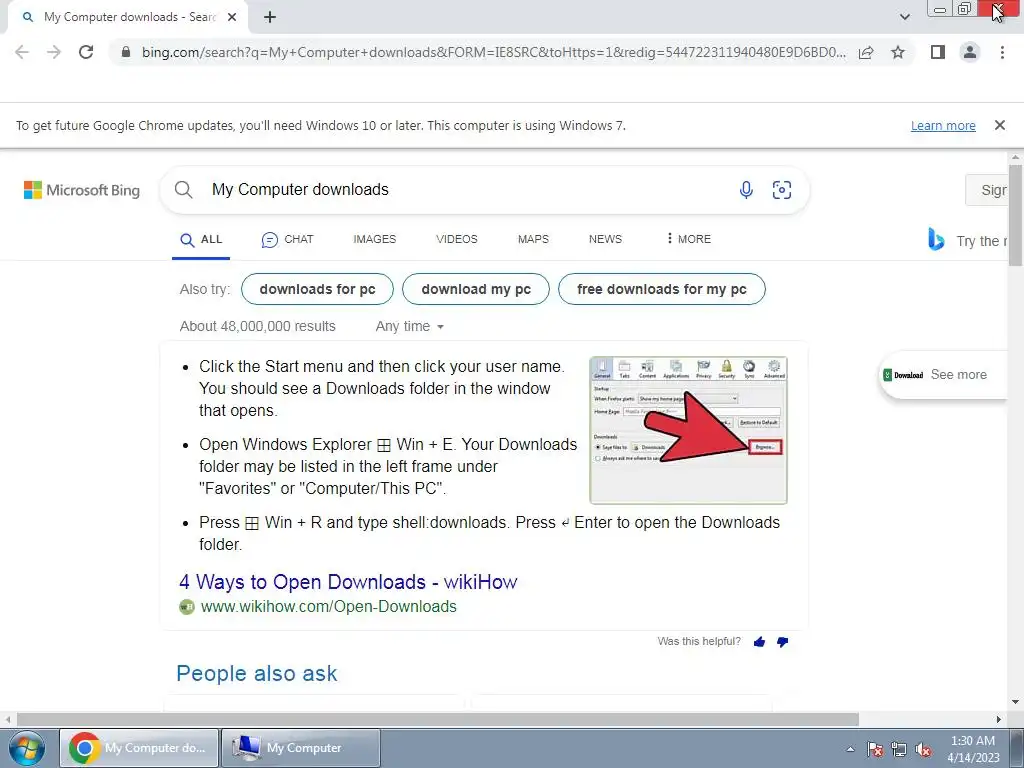Switch to My Computer taskbar window
Viewport: 1024px width, 768px height.
[301, 748]
